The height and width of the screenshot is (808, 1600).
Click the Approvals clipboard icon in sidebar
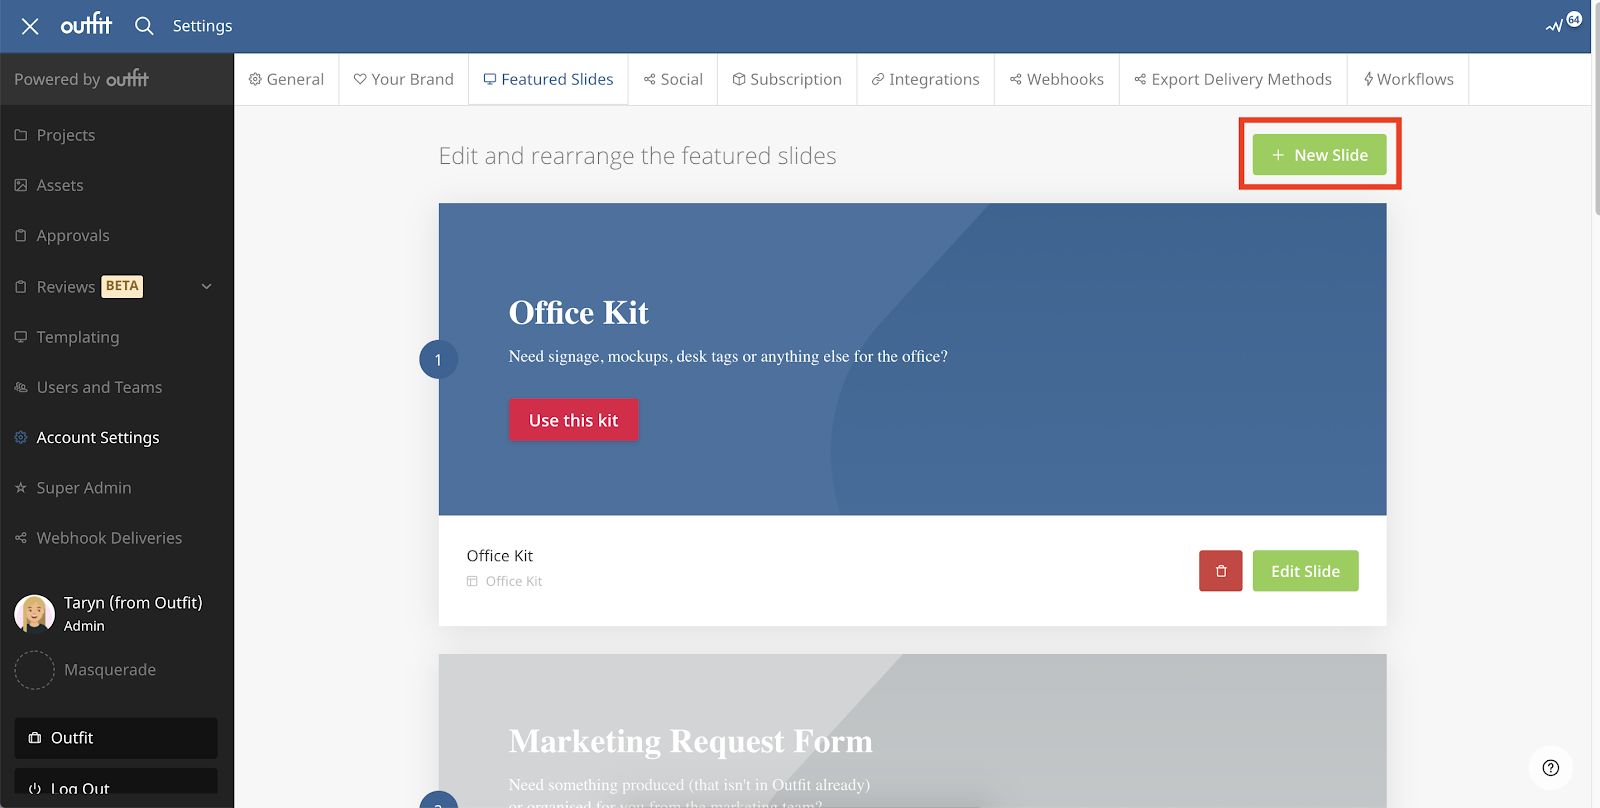(21, 236)
